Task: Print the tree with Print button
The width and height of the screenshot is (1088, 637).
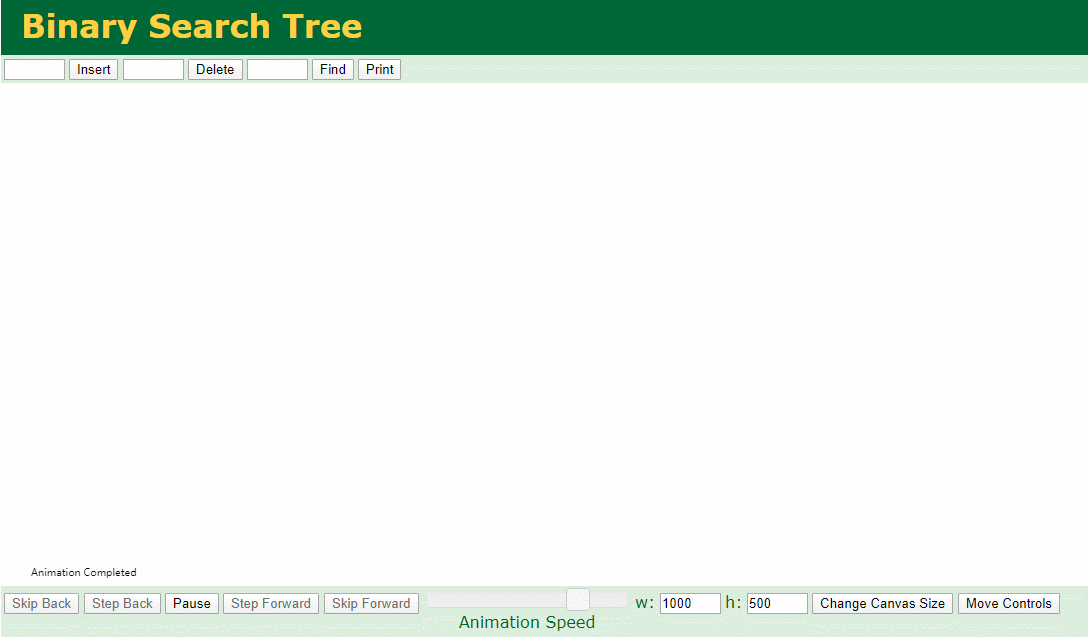Action: click(380, 69)
